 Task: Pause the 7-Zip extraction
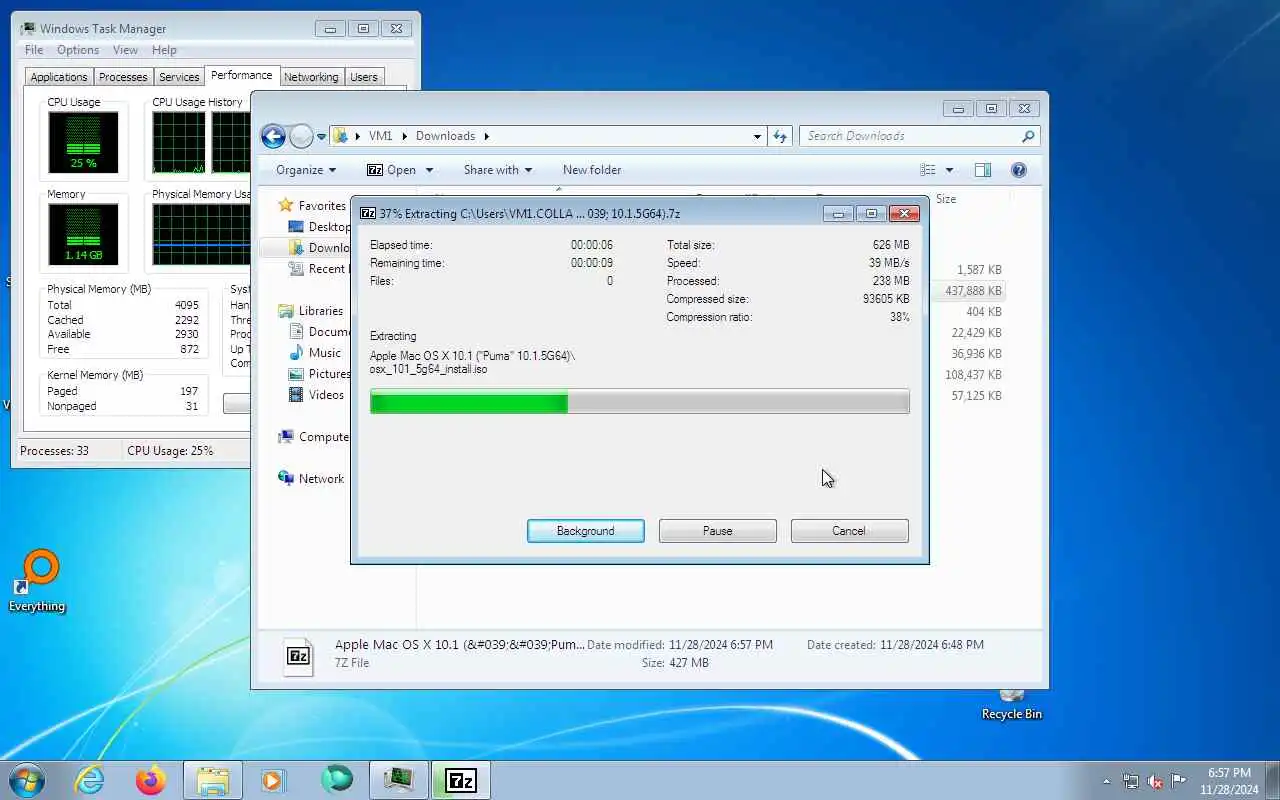click(718, 531)
